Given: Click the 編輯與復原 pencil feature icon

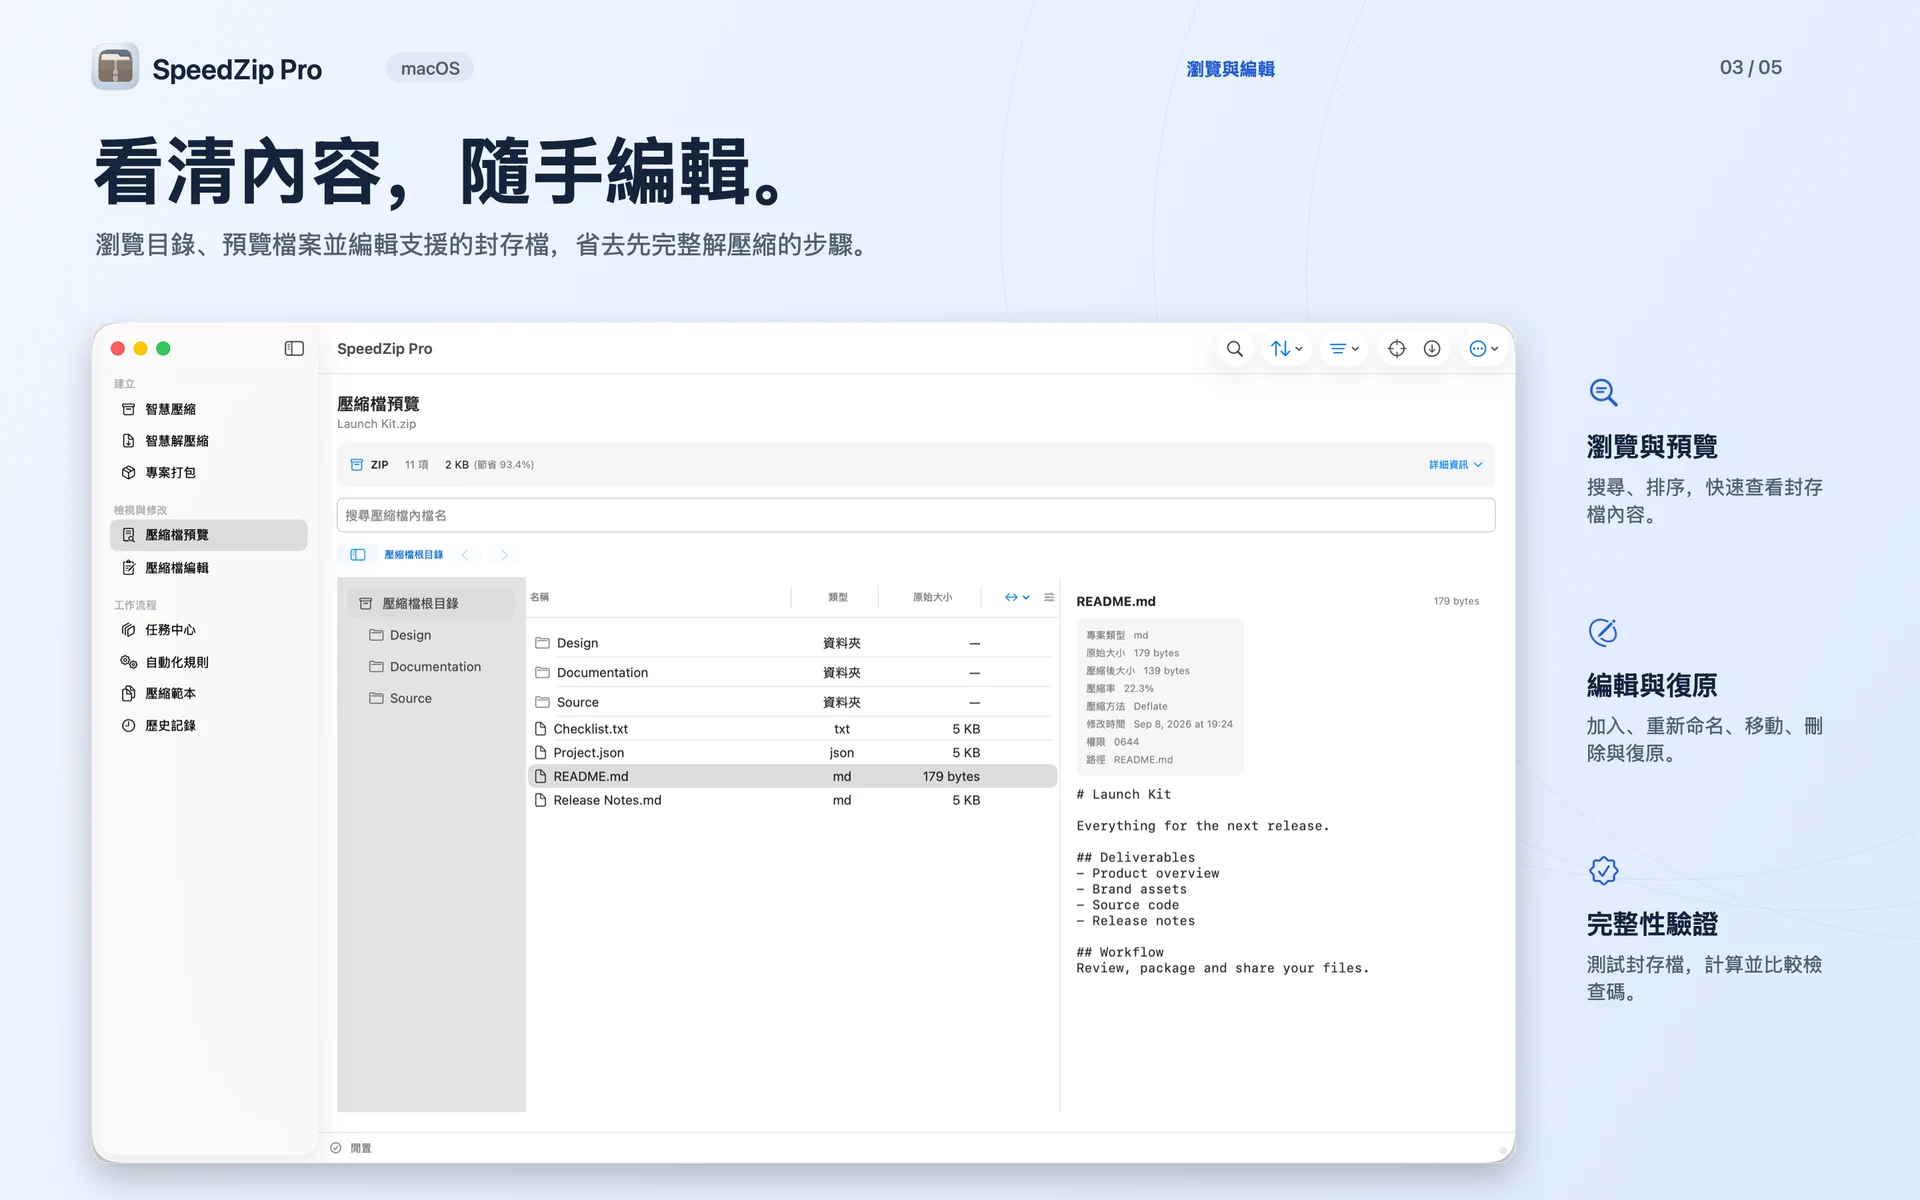Looking at the screenshot, I should tap(1603, 631).
